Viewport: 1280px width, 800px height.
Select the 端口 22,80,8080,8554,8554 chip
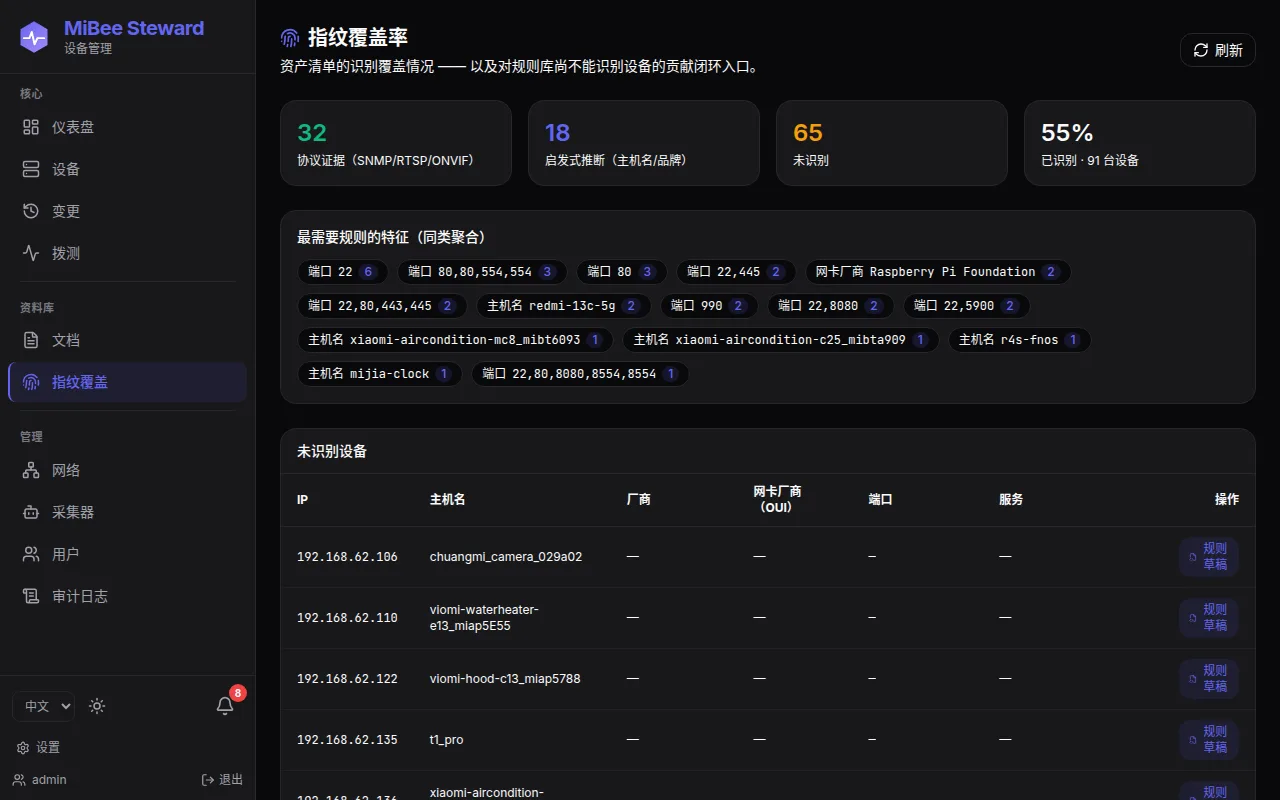pyautogui.click(x=580, y=374)
